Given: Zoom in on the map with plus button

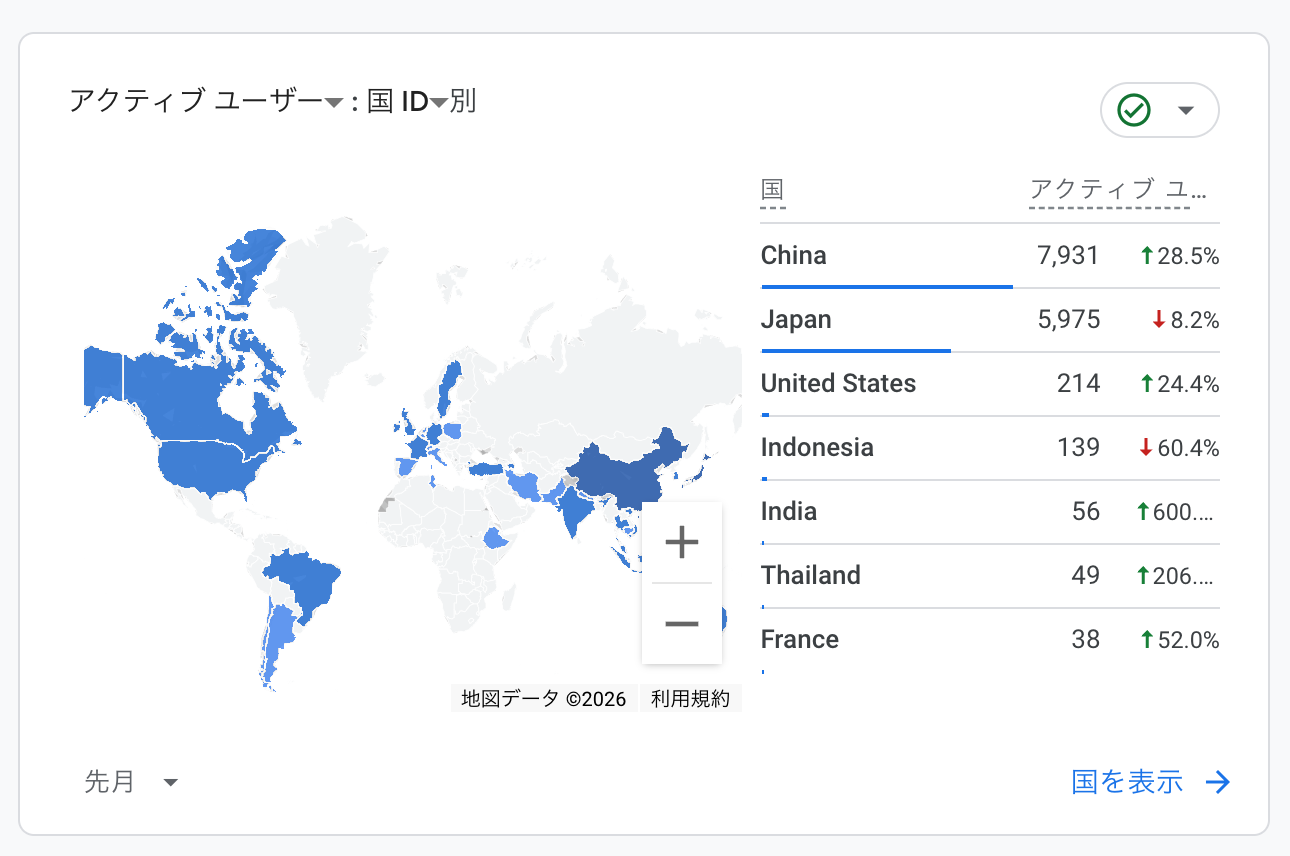Looking at the screenshot, I should coord(681,543).
